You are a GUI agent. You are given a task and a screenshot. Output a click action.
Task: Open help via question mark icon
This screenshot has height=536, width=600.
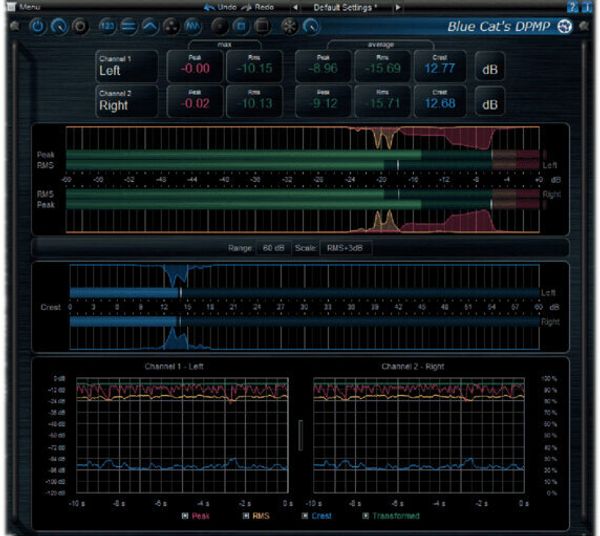tap(573, 7)
